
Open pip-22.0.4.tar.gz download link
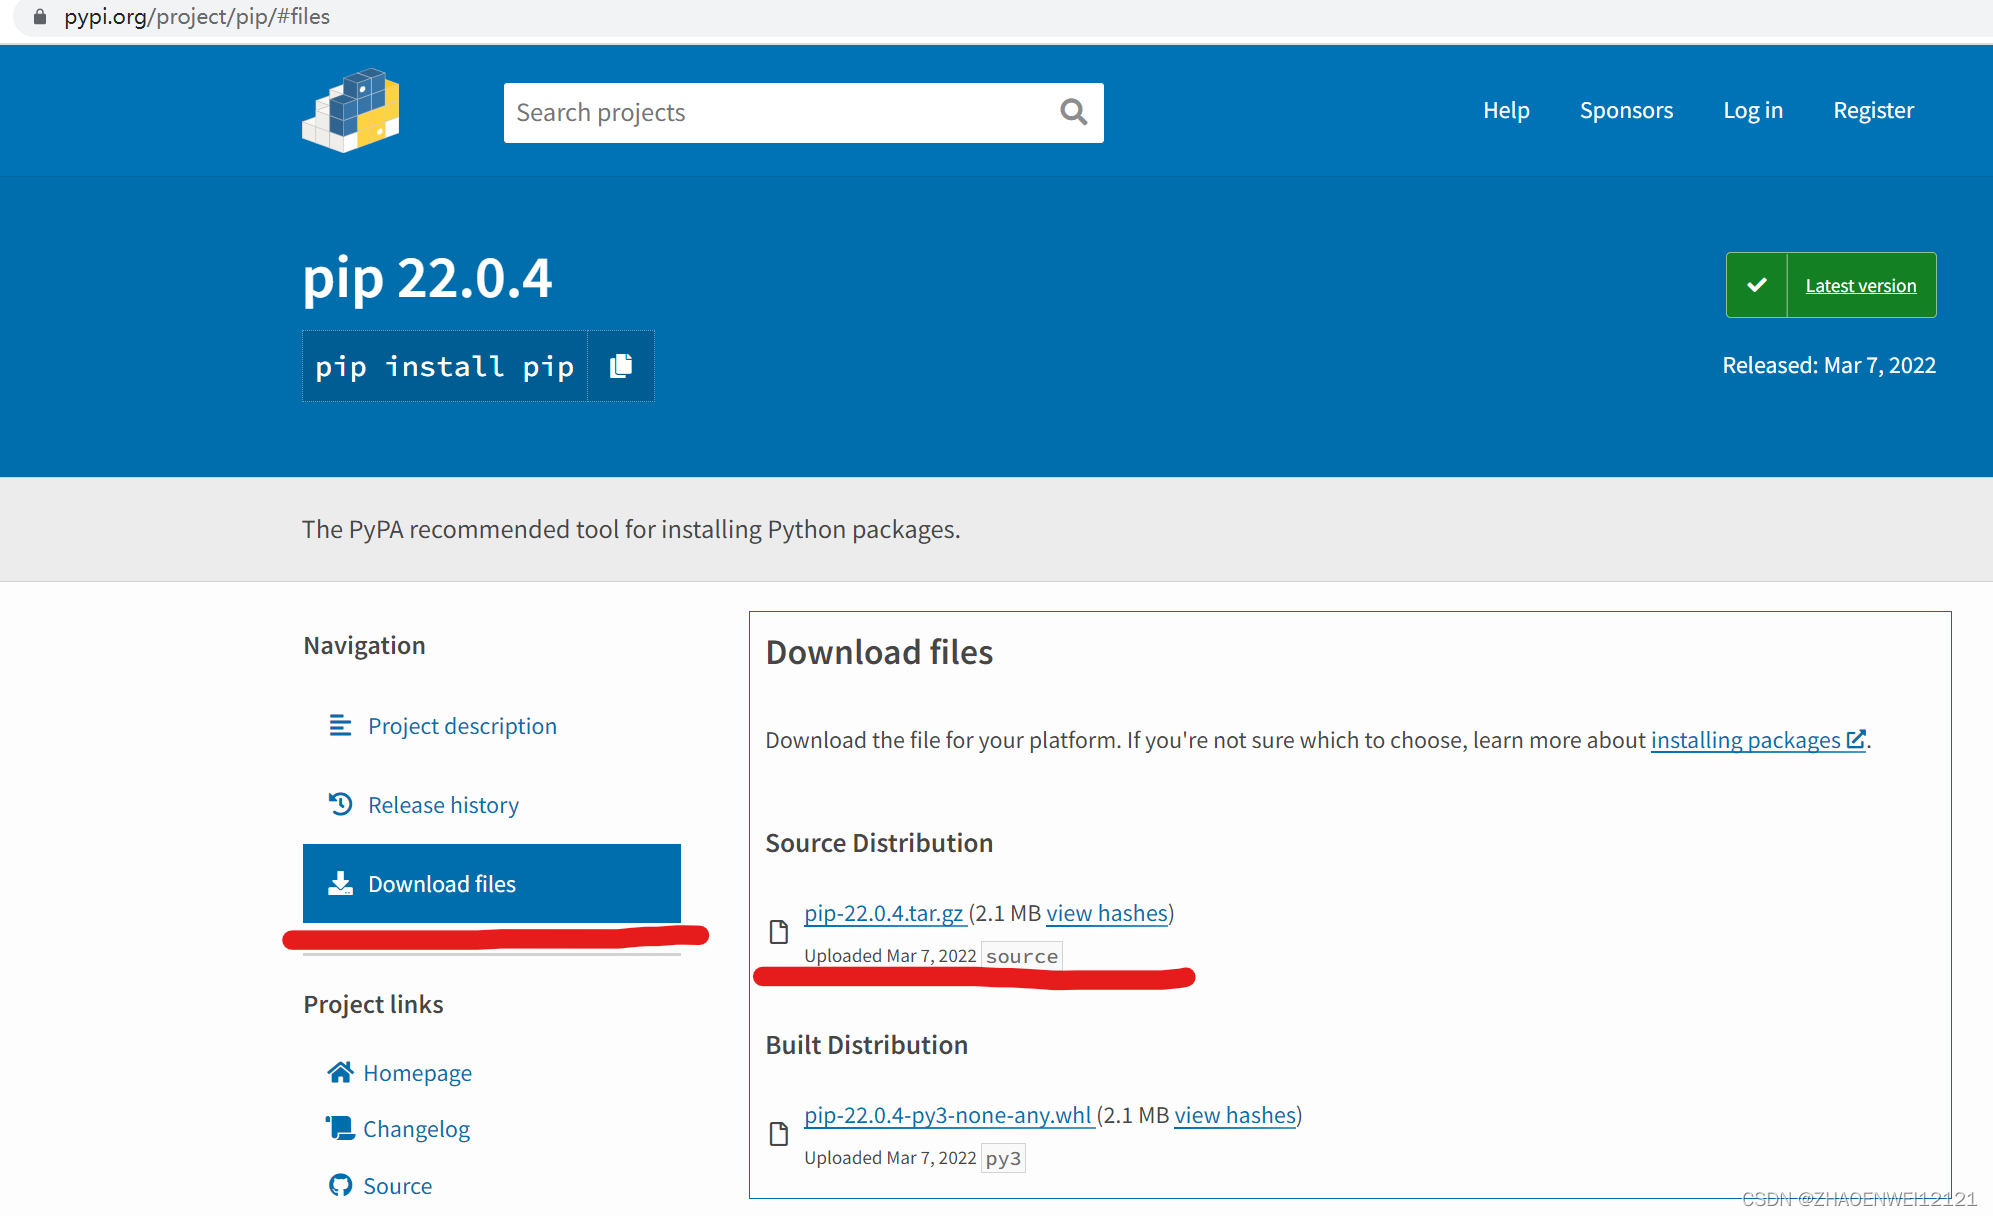[884, 913]
